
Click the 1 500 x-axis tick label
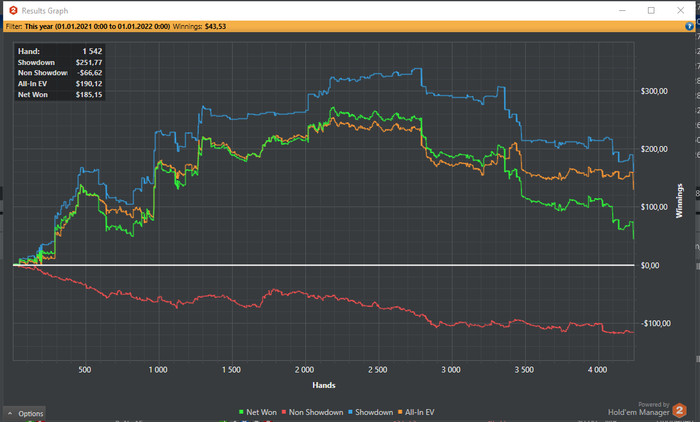(231, 370)
